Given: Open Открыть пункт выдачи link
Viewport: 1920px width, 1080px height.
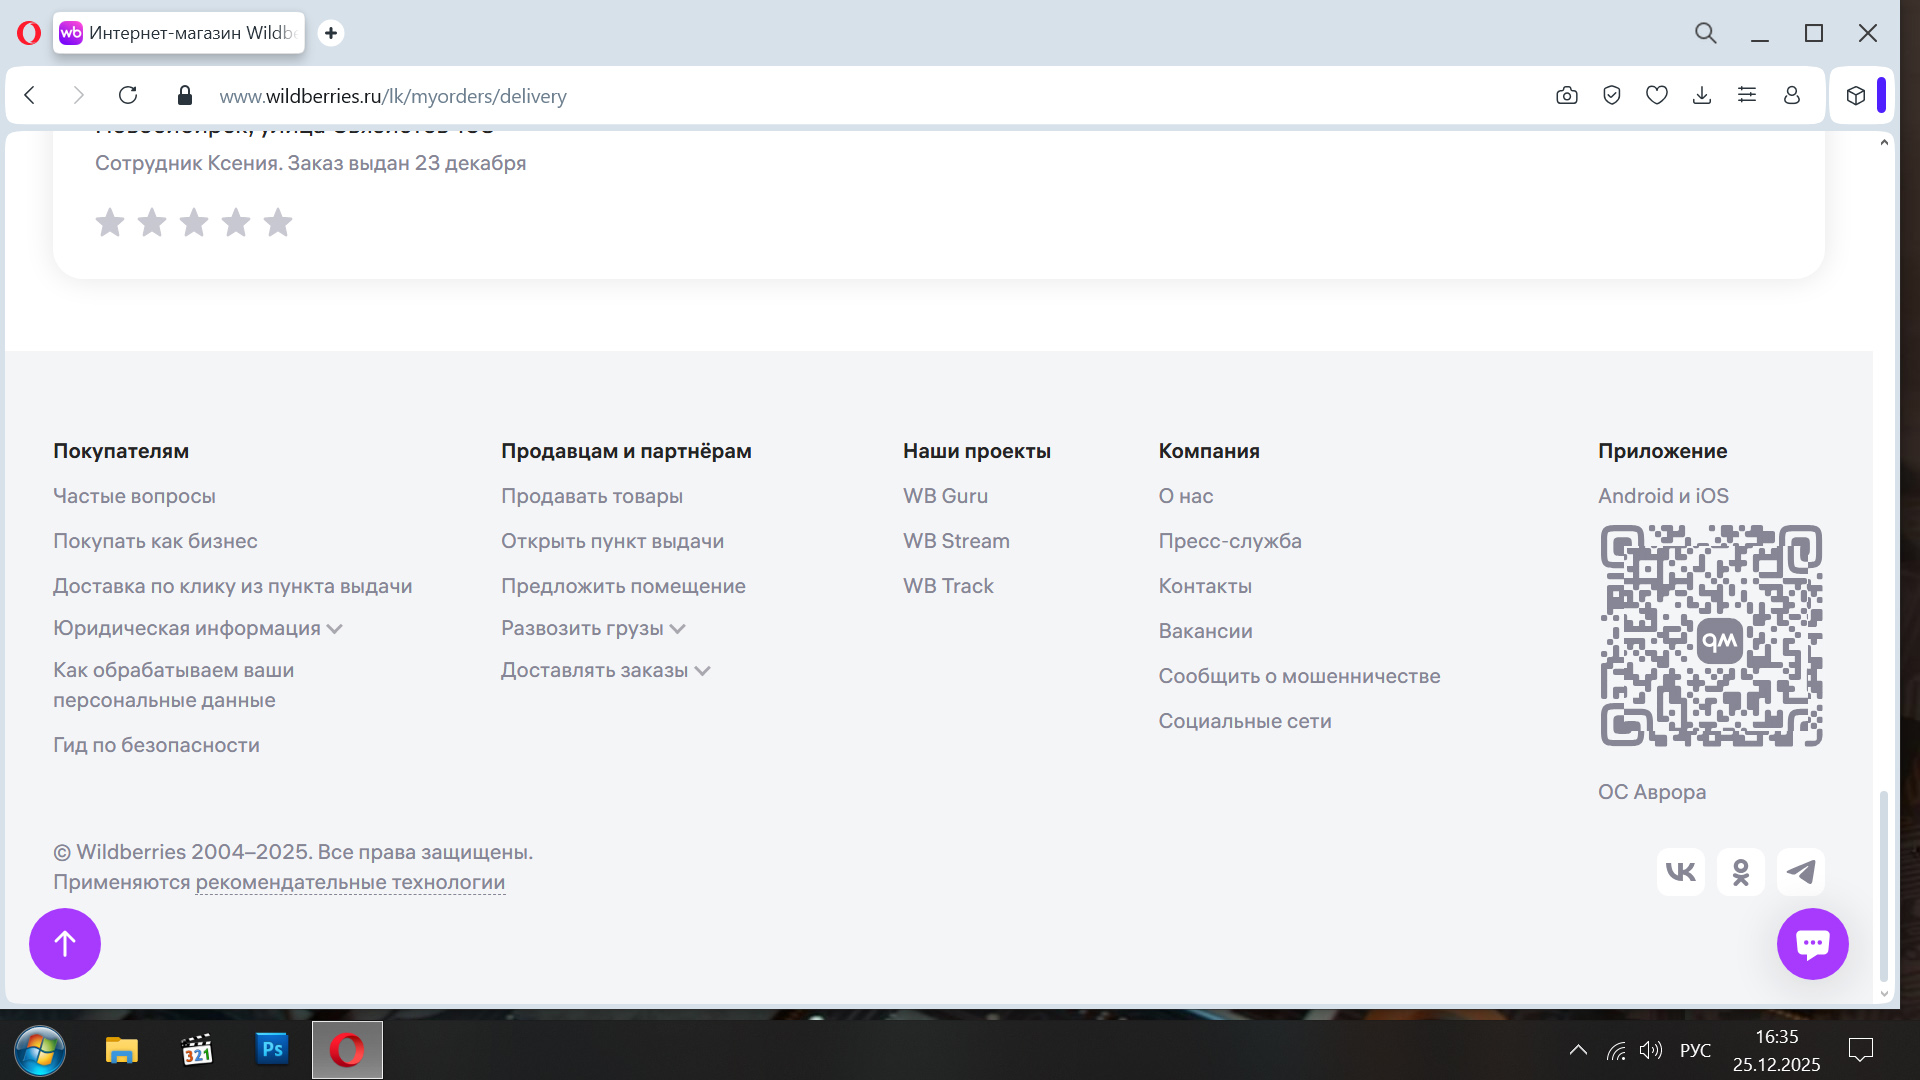Looking at the screenshot, I should tap(613, 541).
